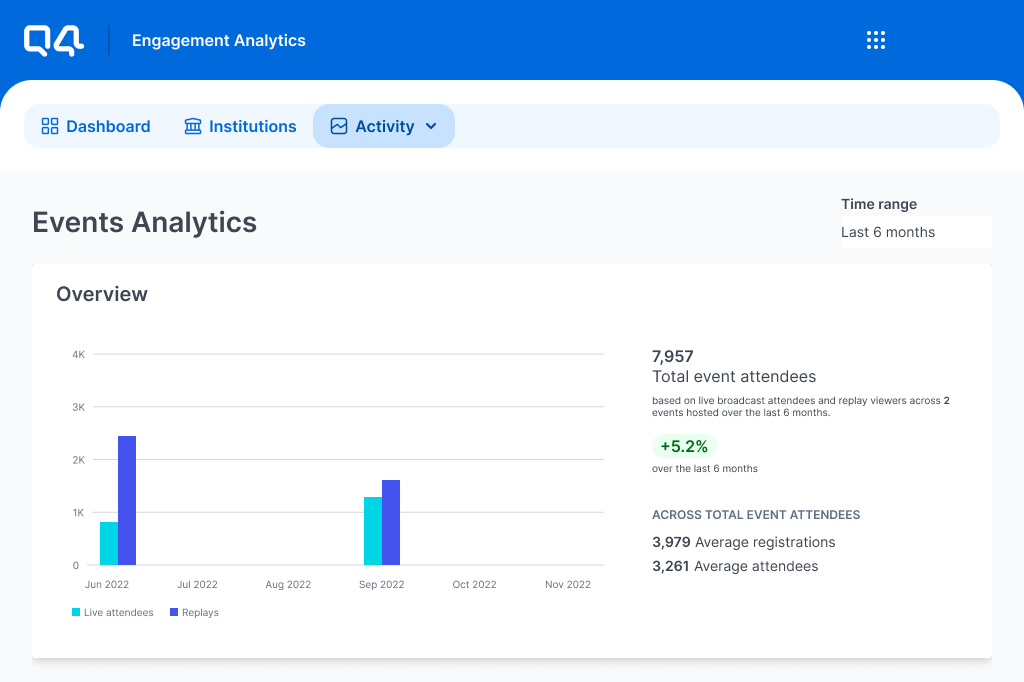
Task: Select the Jun 2022 Replays bar
Action: [x=127, y=500]
